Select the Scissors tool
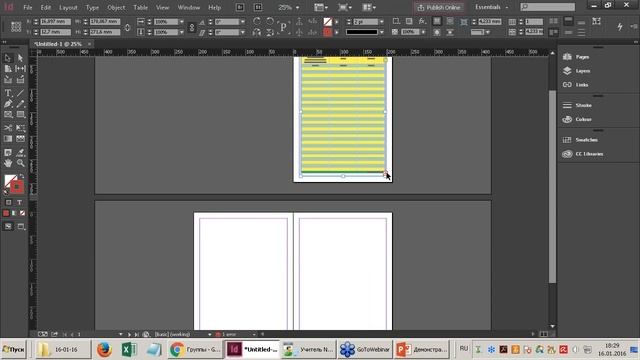Screen dimensions: 640x360 click(8, 128)
